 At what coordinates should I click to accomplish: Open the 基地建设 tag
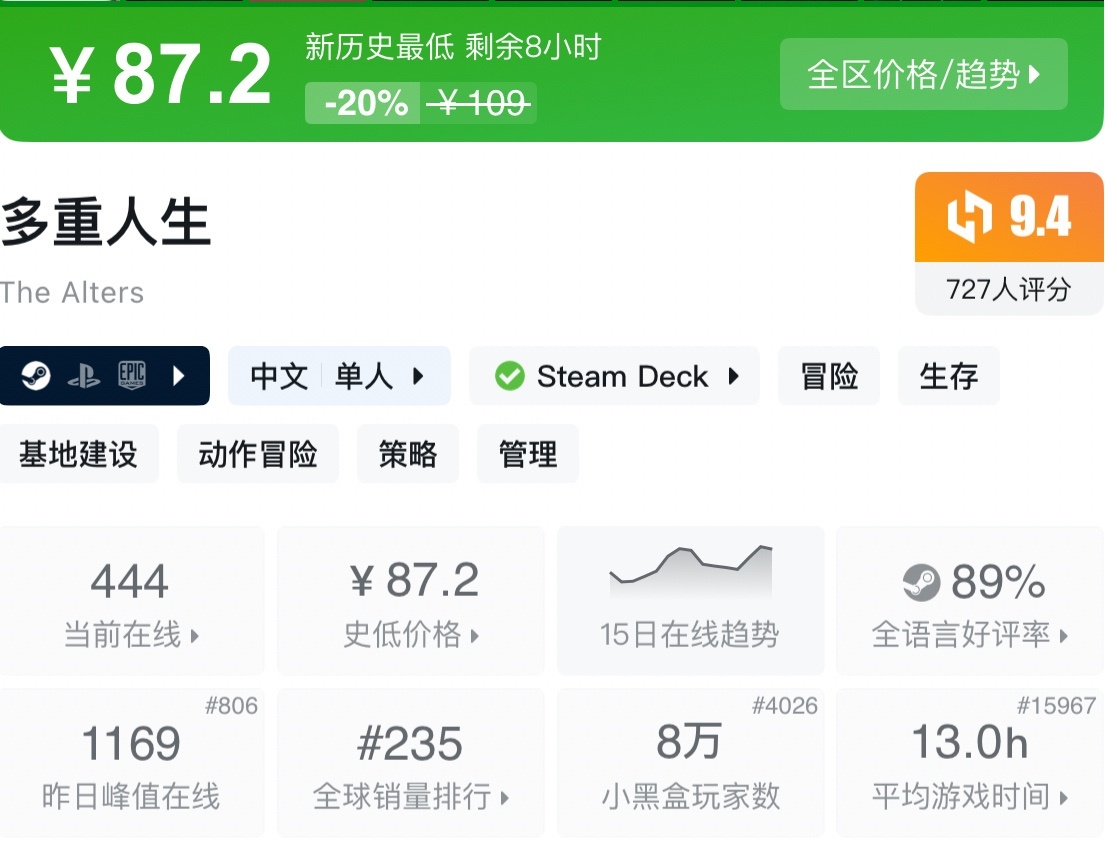(79, 455)
